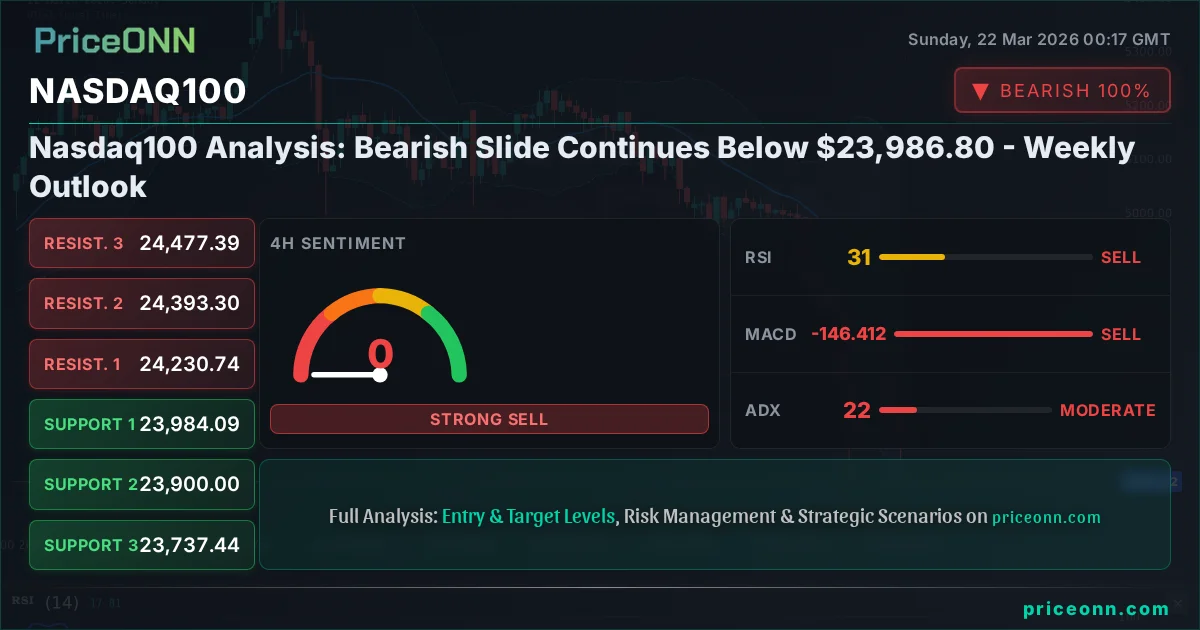Image resolution: width=1200 pixels, height=630 pixels.
Task: Toggle the BEARISH 100% status badge
Action: [x=1062, y=90]
